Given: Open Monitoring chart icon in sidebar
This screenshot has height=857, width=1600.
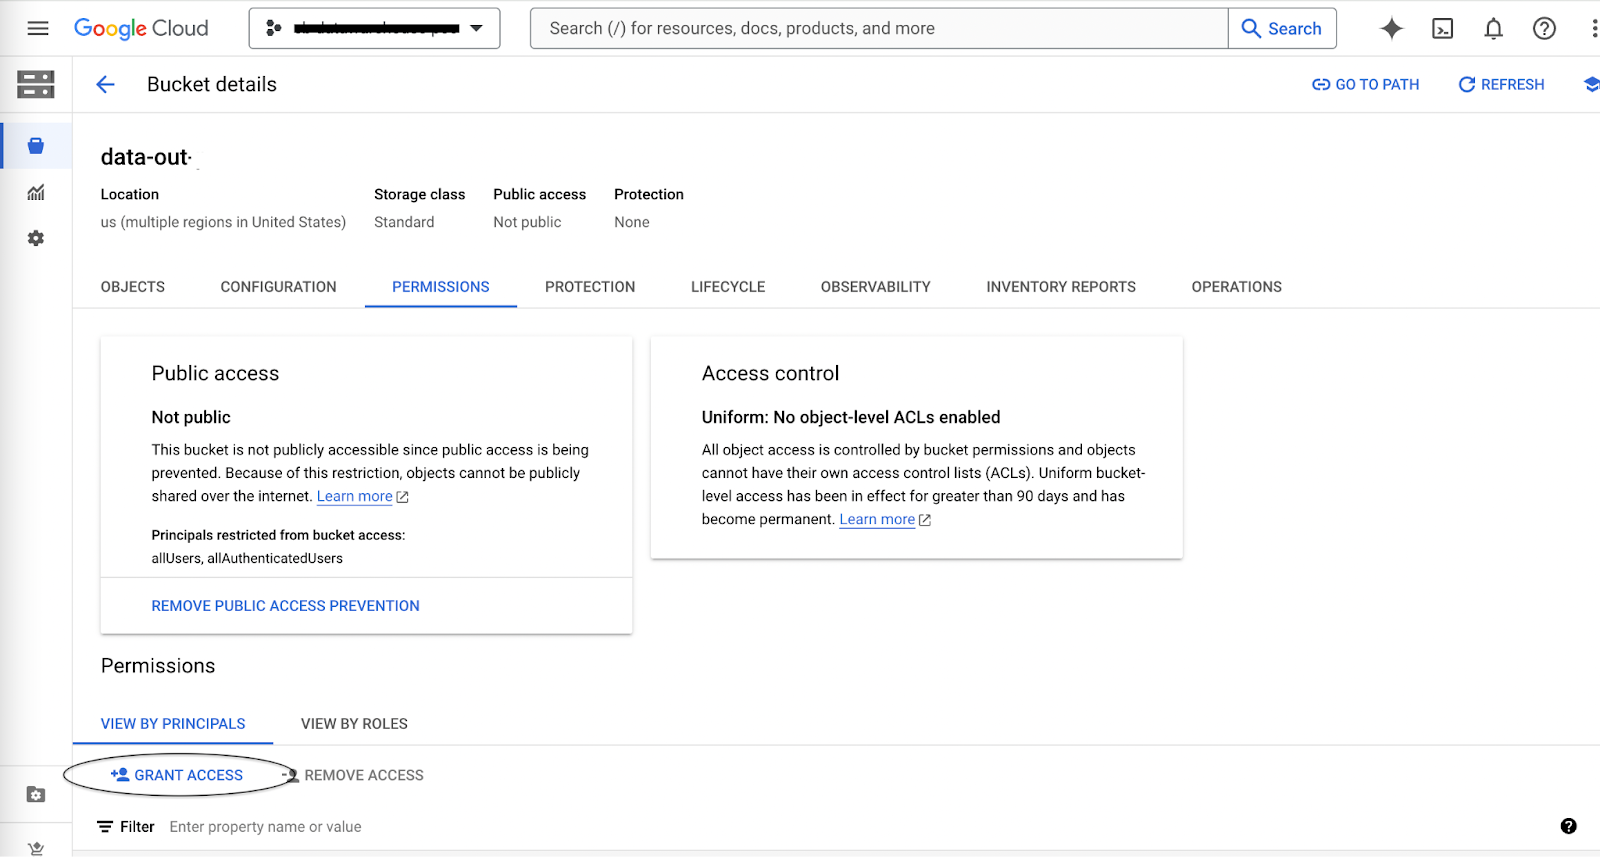Looking at the screenshot, I should [36, 192].
